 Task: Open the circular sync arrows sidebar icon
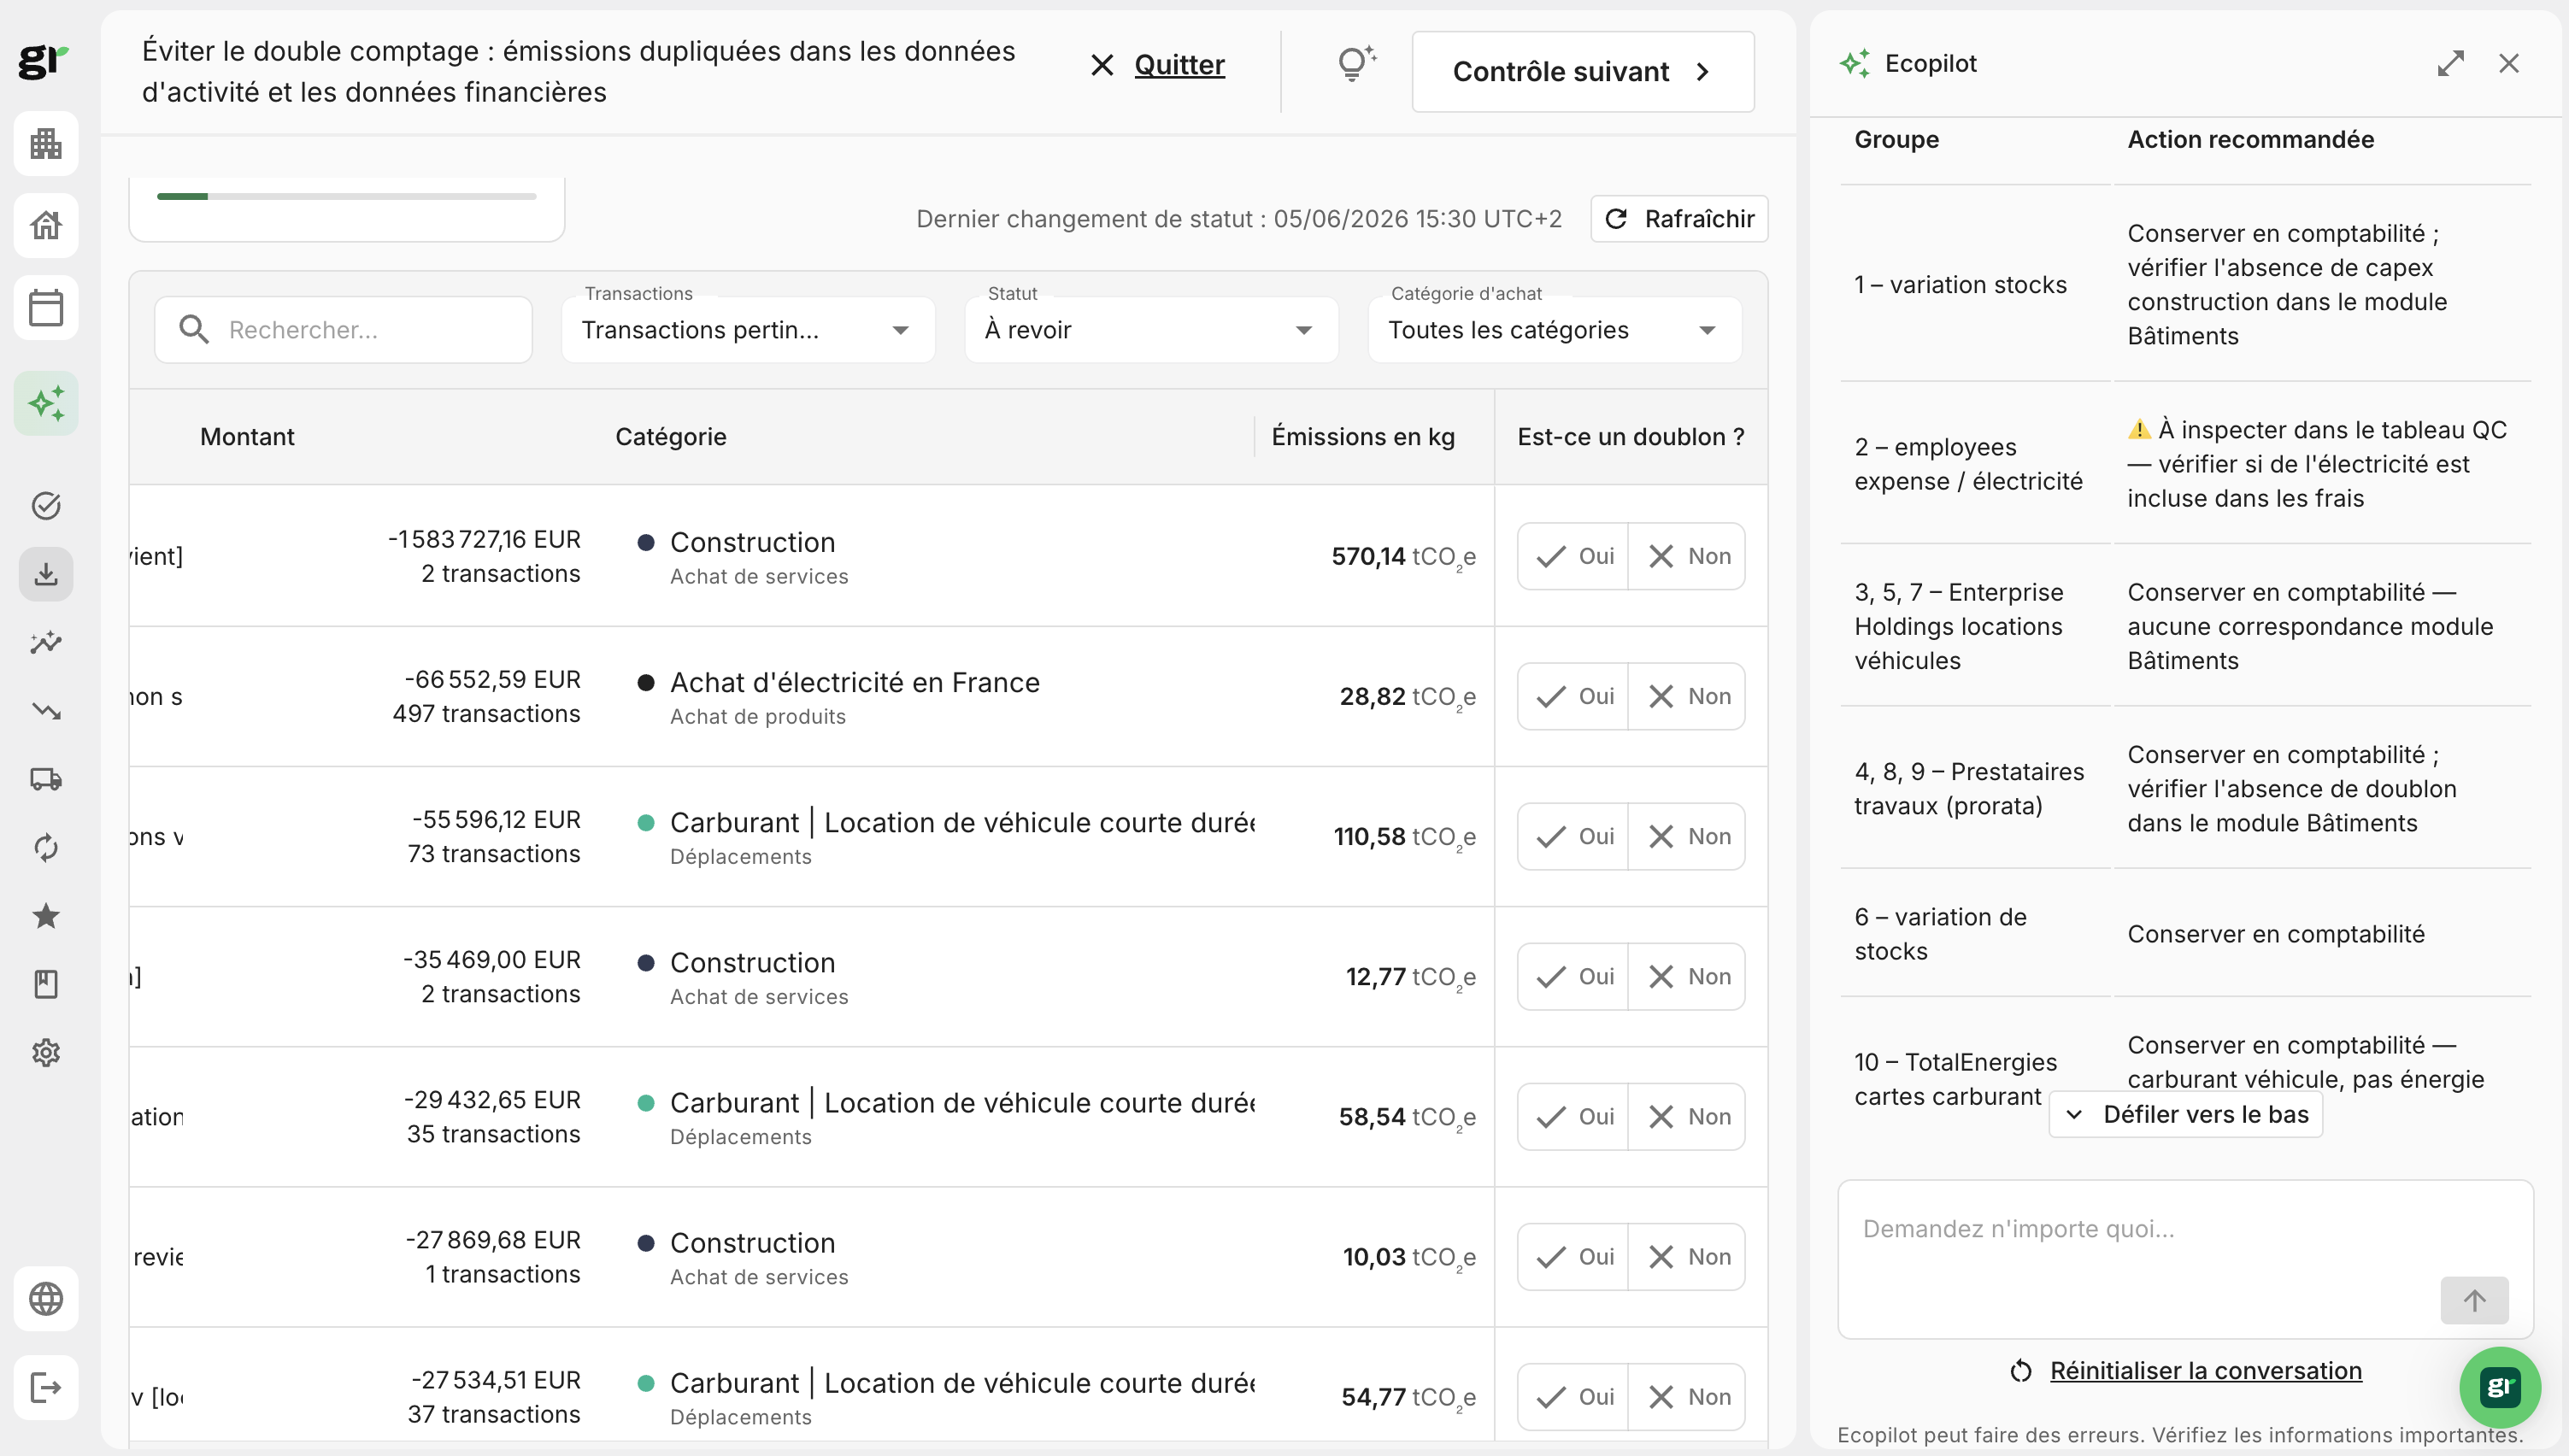click(46, 848)
